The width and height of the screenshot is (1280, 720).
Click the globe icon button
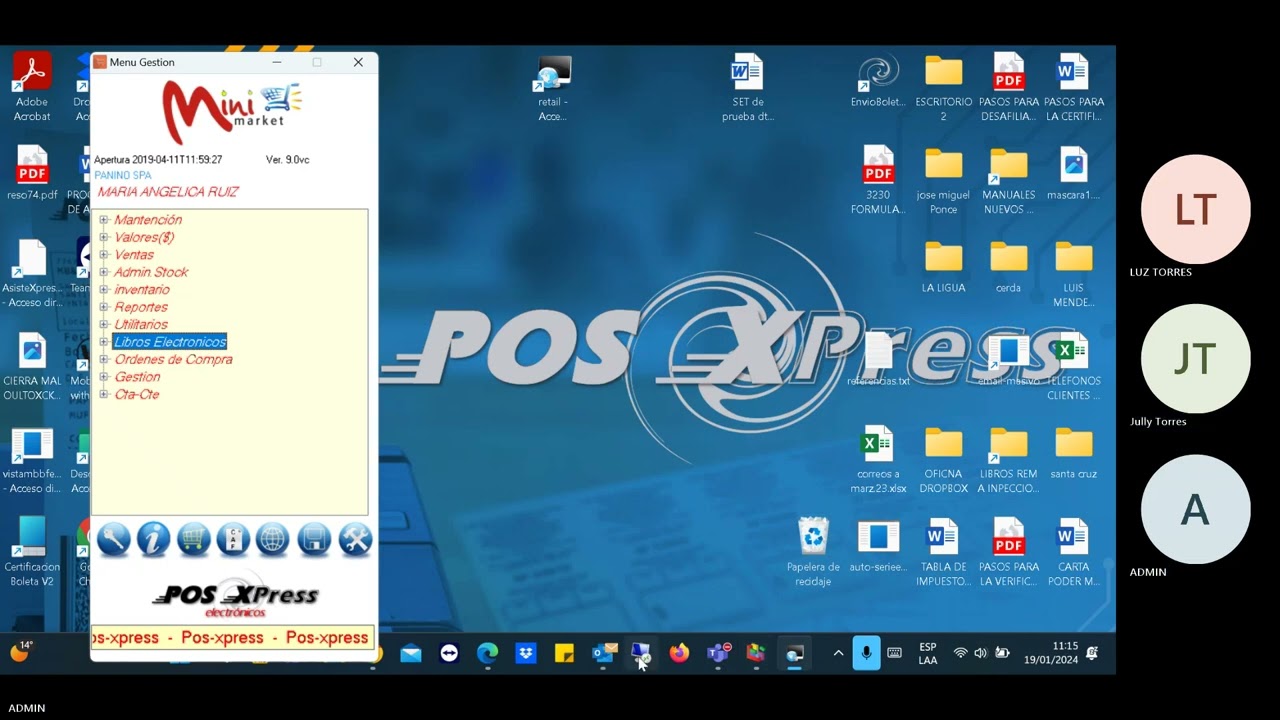[273, 540]
